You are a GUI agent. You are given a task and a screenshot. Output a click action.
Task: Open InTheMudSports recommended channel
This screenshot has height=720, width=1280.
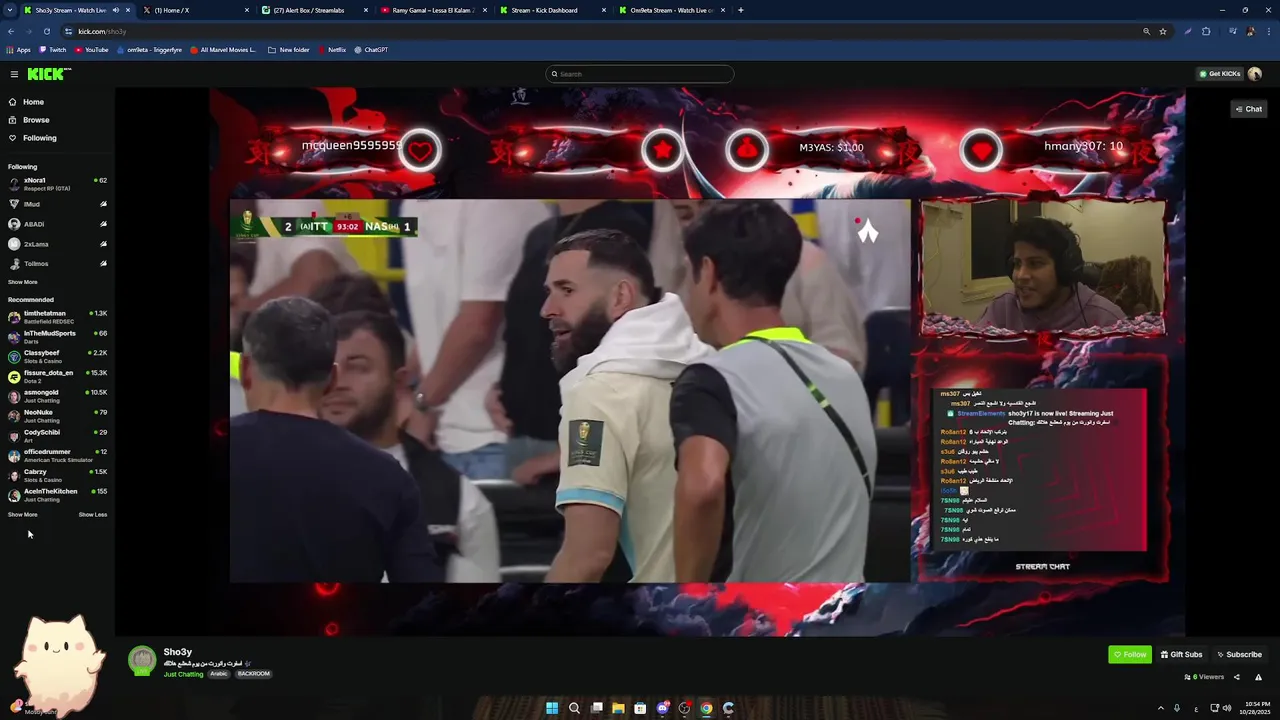(x=57, y=337)
